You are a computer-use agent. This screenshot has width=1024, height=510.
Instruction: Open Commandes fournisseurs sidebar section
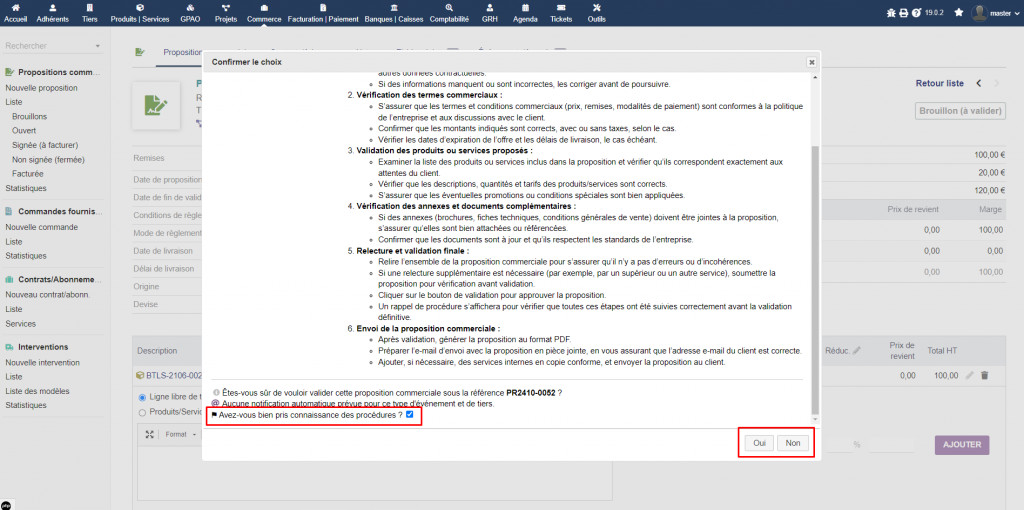[60, 212]
